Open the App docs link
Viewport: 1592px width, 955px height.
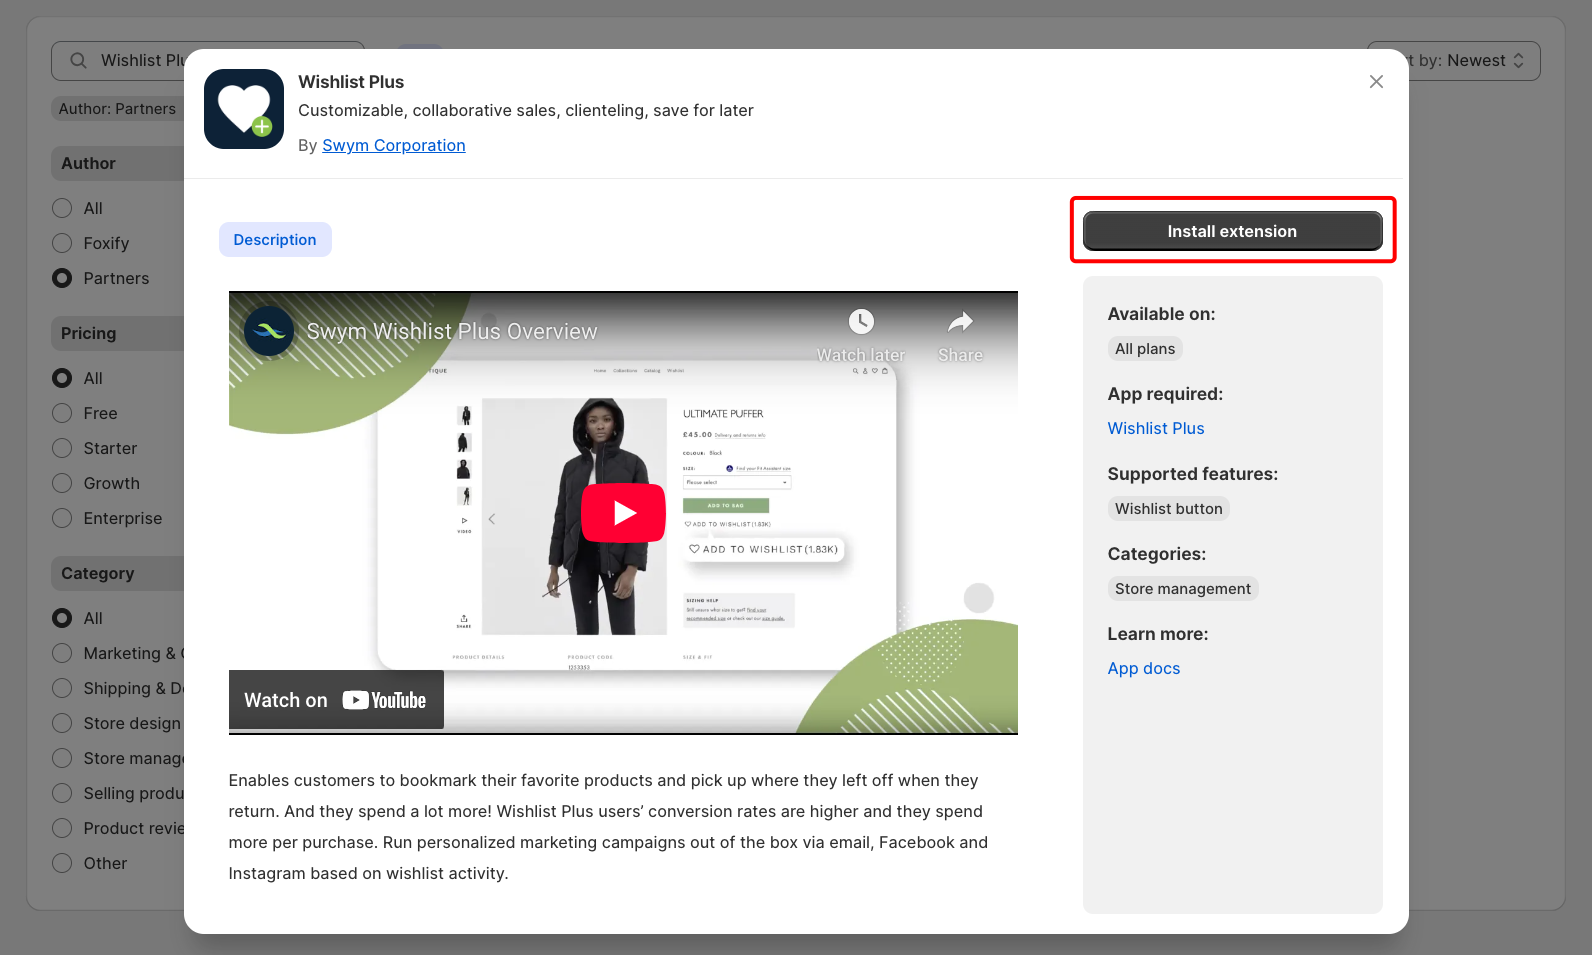[1143, 668]
